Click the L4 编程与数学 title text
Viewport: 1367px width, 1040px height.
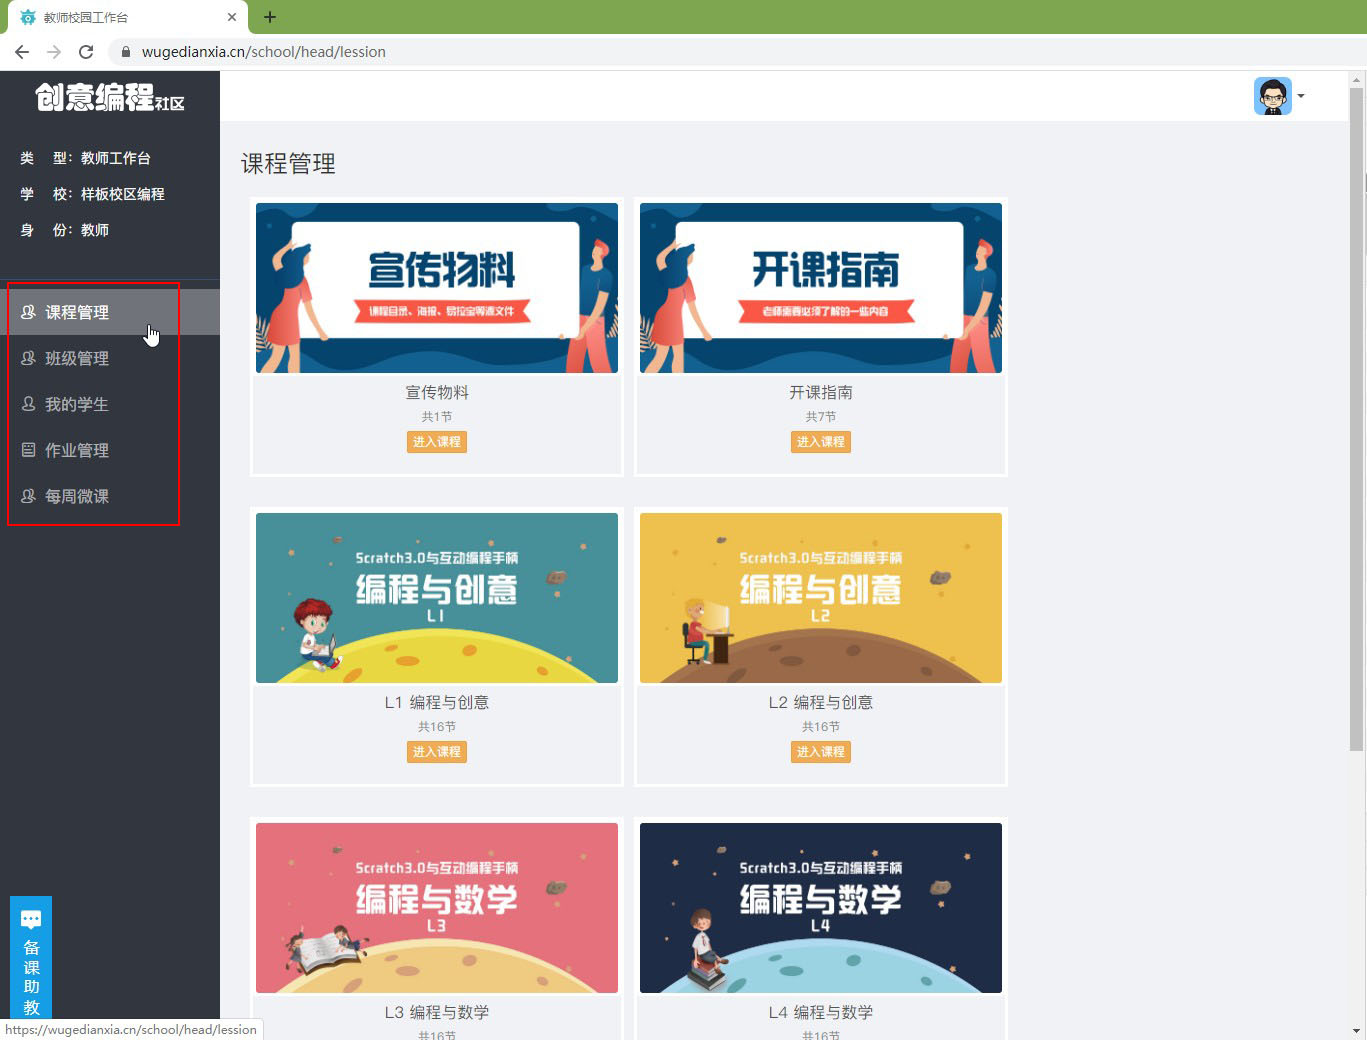click(x=821, y=1013)
